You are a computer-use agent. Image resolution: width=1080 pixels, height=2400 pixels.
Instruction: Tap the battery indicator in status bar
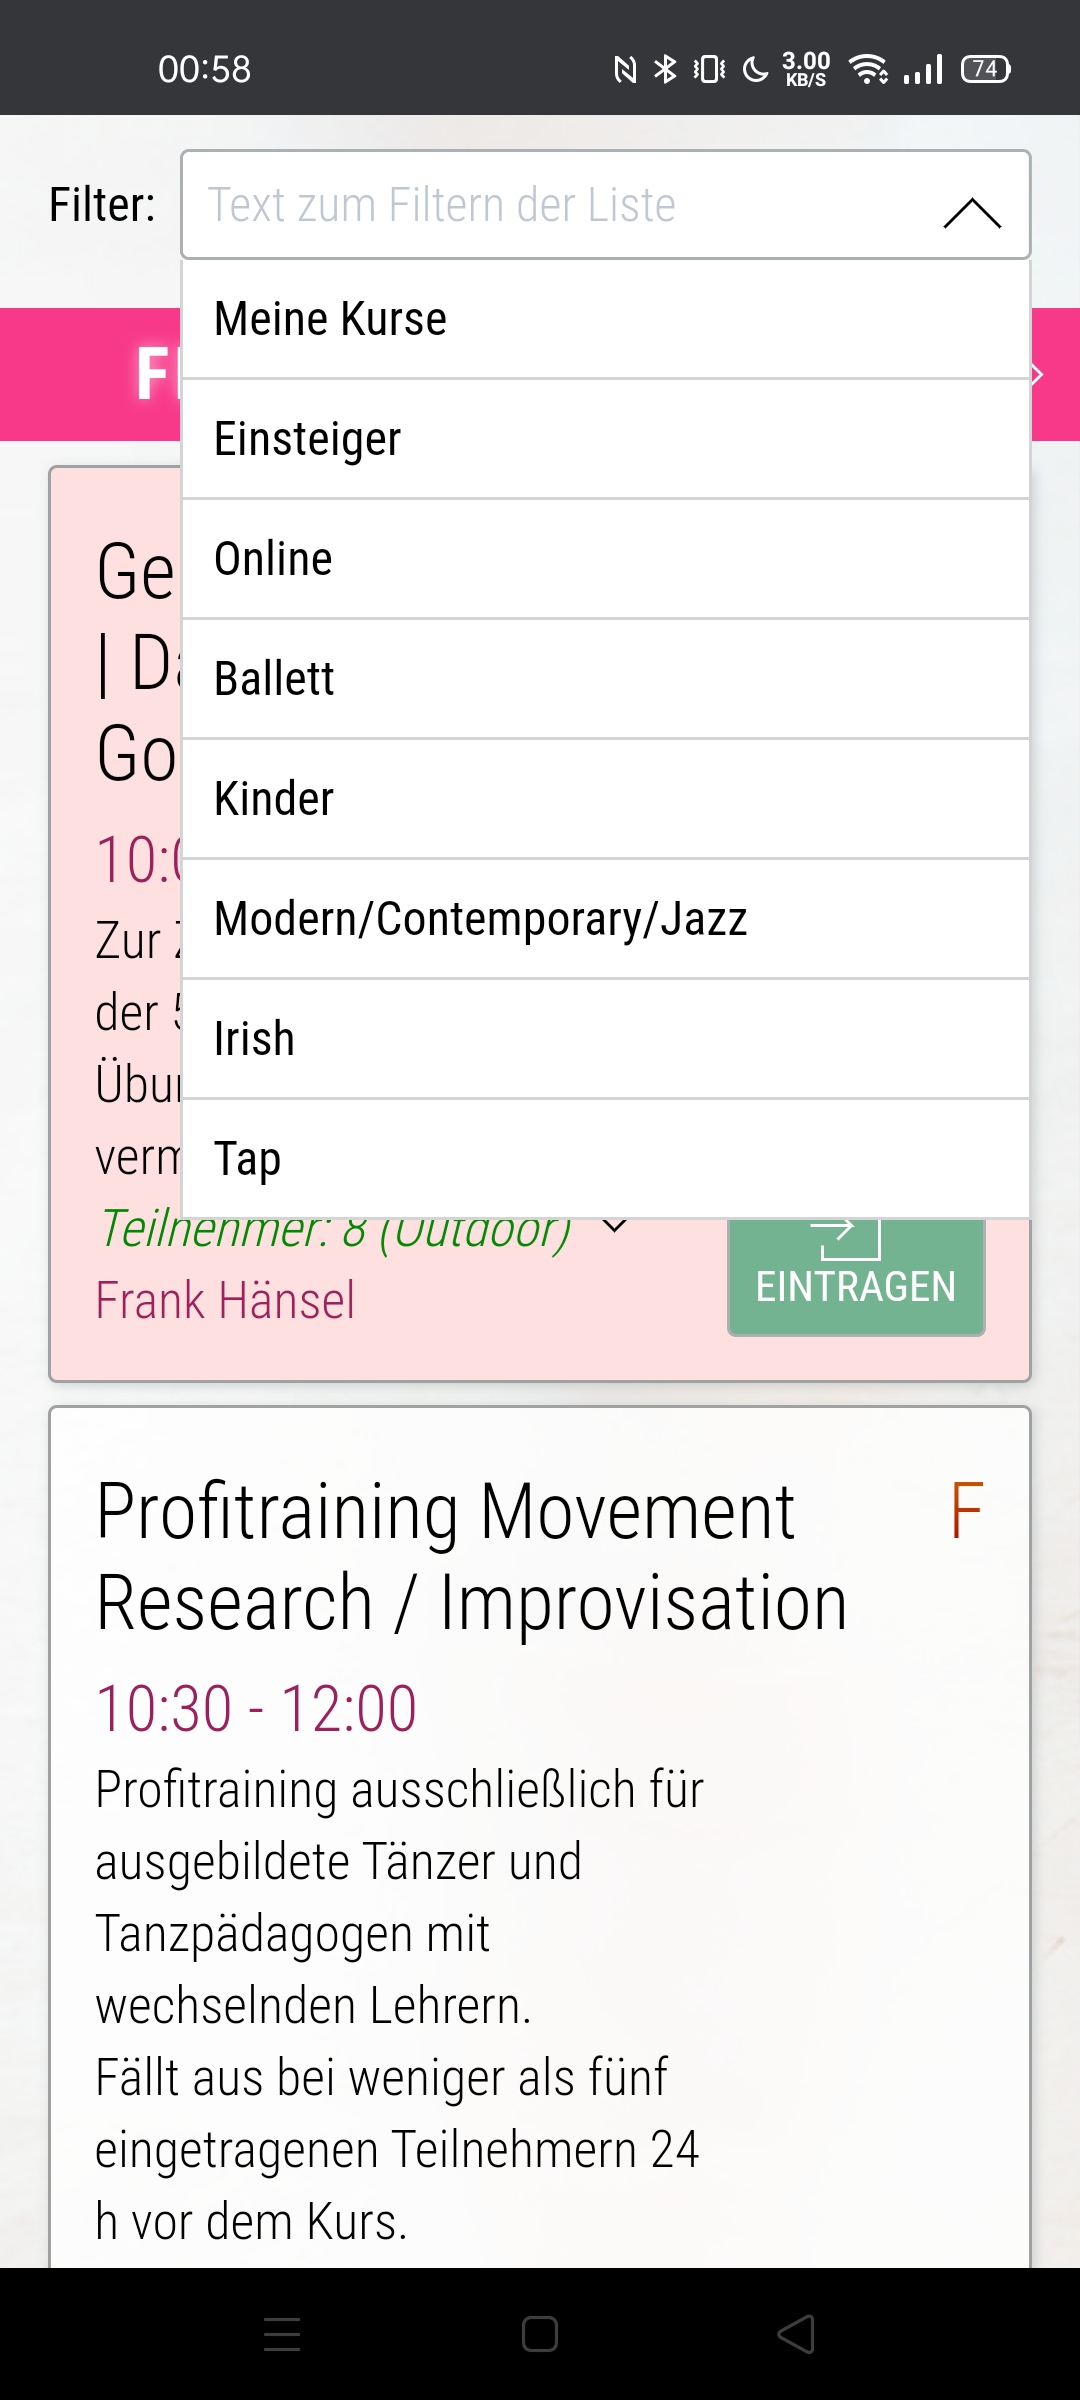coord(986,69)
